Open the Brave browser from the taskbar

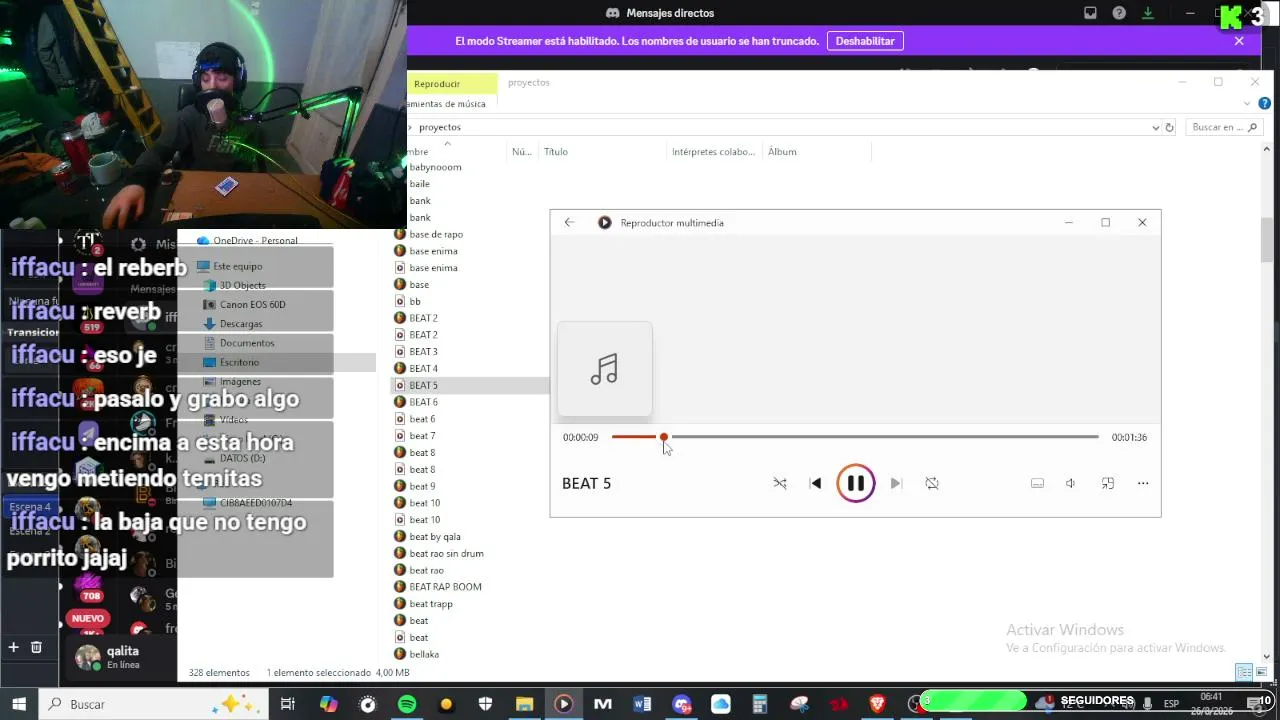tap(877, 704)
